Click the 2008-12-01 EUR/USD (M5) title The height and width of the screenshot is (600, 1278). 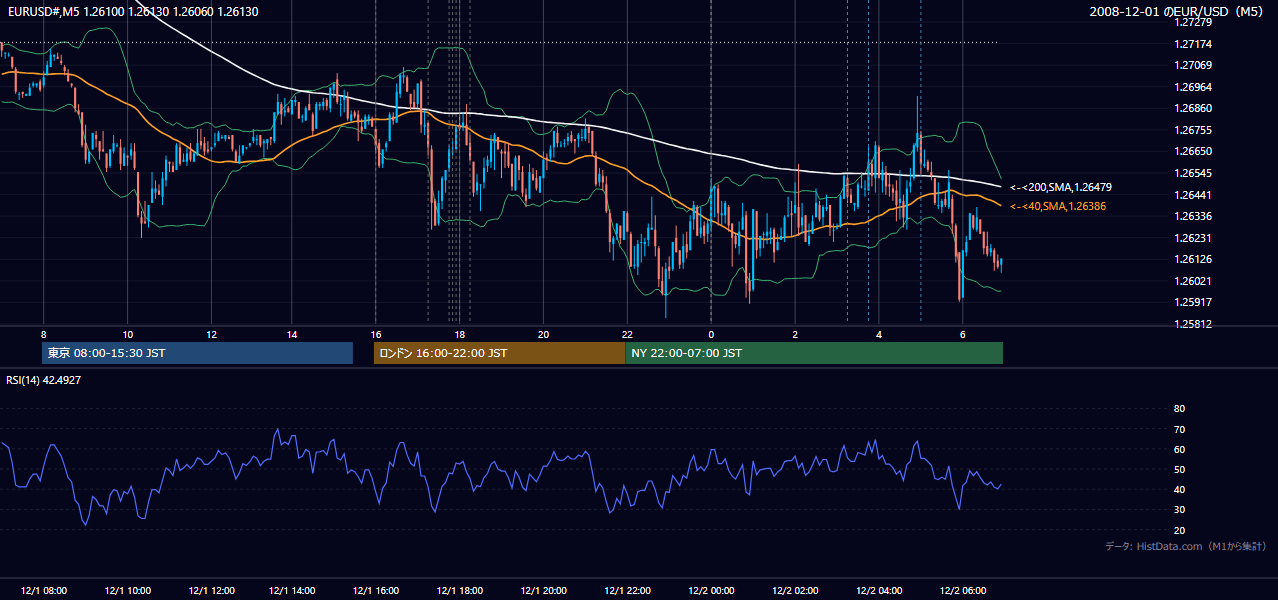(x=1178, y=12)
